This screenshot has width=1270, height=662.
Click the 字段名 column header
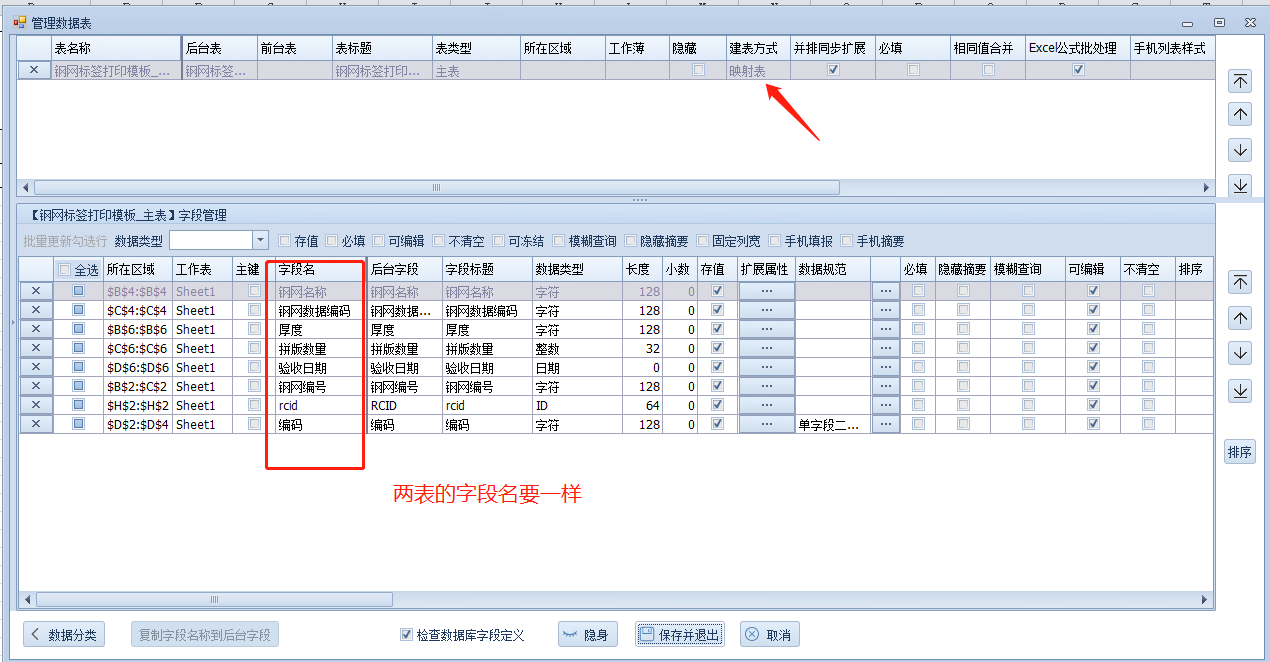pyautogui.click(x=315, y=270)
